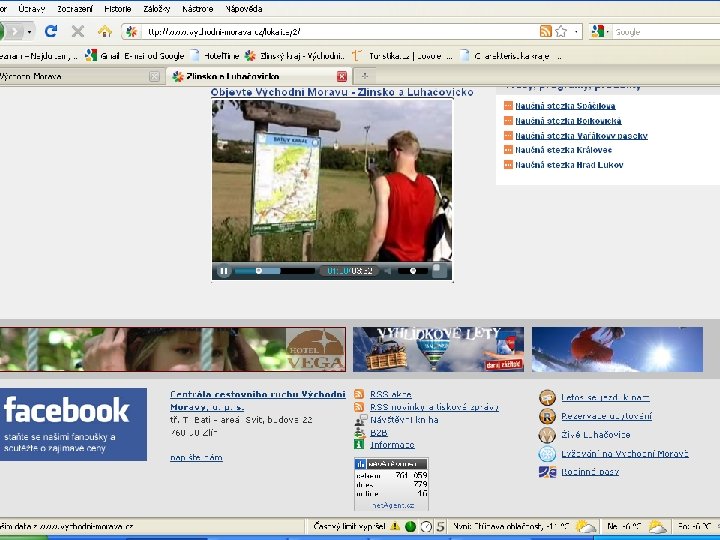Image resolution: width=720 pixels, height=540 pixels.
Task: Open Naučná stezka Královec link
Action: click(x=563, y=150)
